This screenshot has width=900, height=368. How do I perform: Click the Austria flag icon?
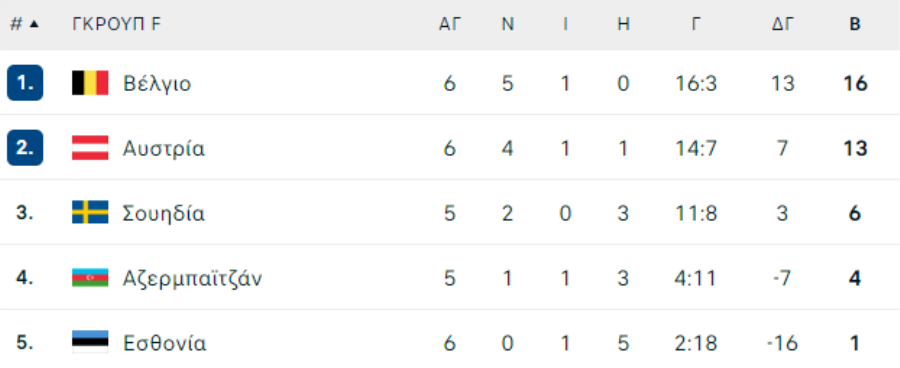coord(90,148)
